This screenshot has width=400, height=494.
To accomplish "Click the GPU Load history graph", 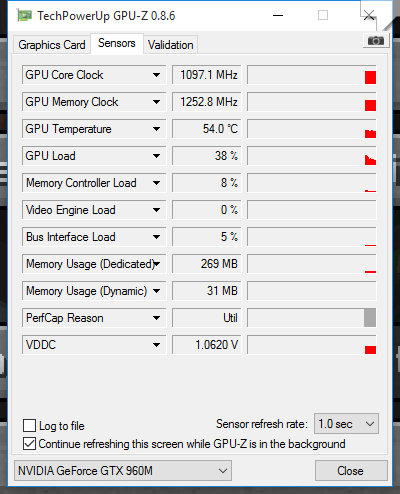I will tap(312, 156).
